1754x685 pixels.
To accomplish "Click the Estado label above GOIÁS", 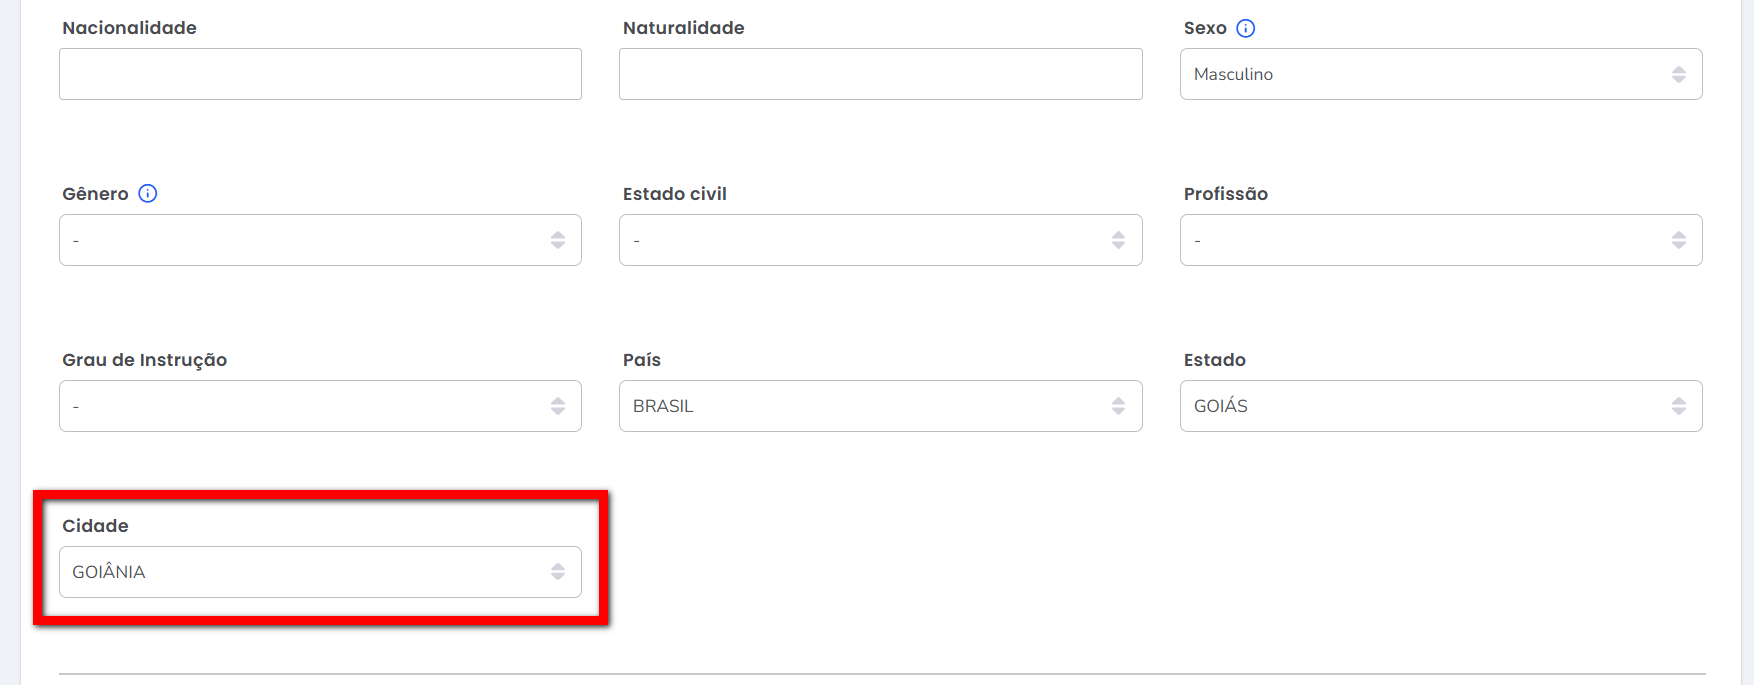I will (x=1214, y=360).
